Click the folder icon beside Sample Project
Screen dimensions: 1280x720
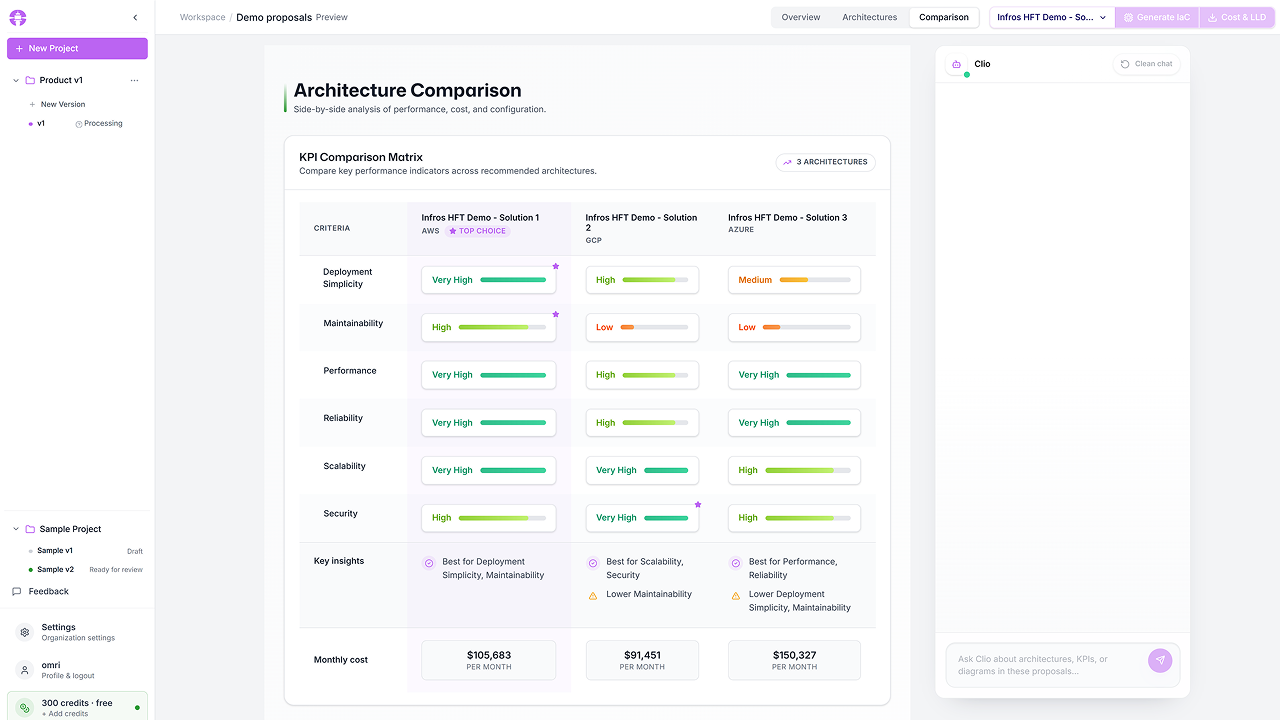pos(30,529)
